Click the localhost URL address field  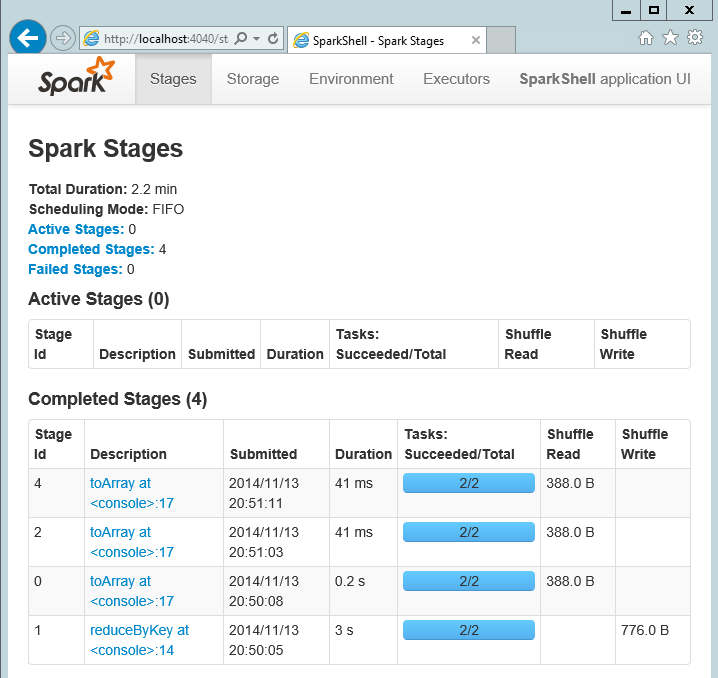point(165,39)
